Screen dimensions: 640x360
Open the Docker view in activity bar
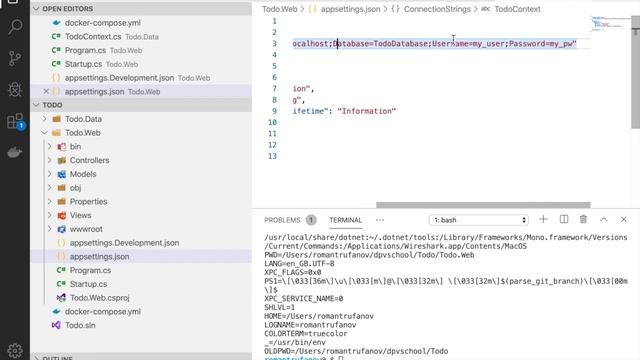coord(15,153)
